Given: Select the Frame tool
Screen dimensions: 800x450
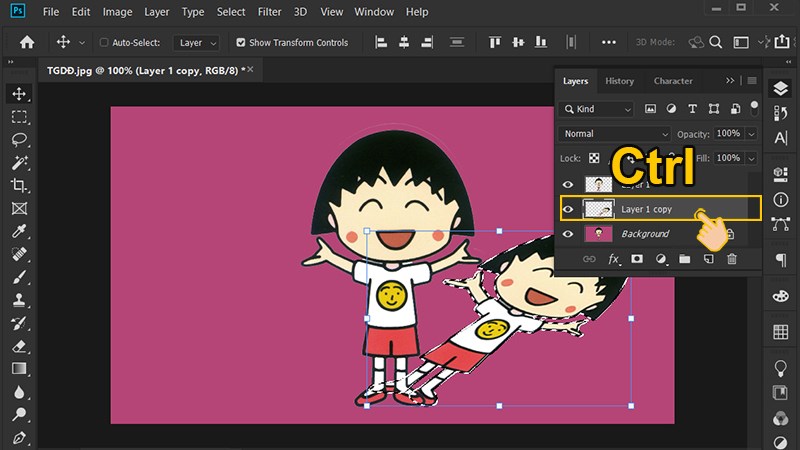Looking at the screenshot, I should pos(19,208).
